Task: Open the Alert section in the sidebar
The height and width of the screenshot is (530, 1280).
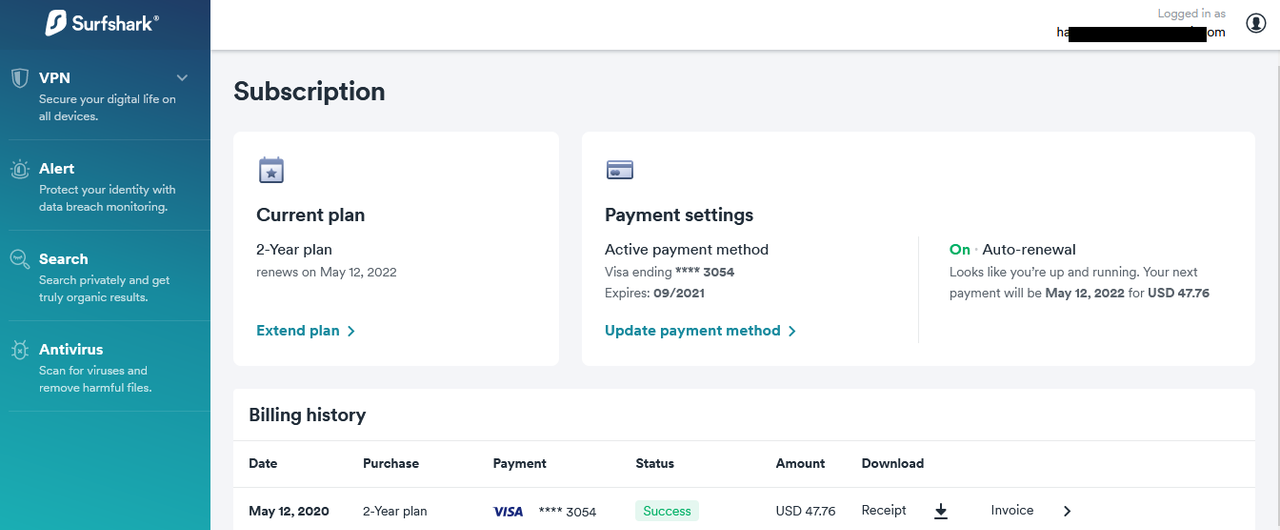Action: point(105,186)
